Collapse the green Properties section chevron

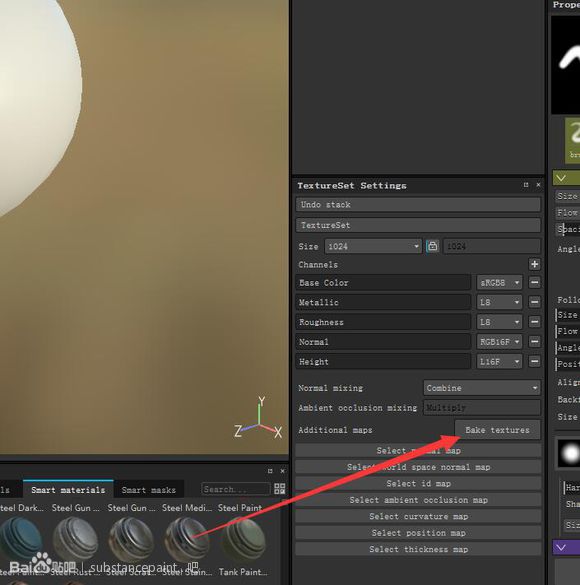[561, 178]
